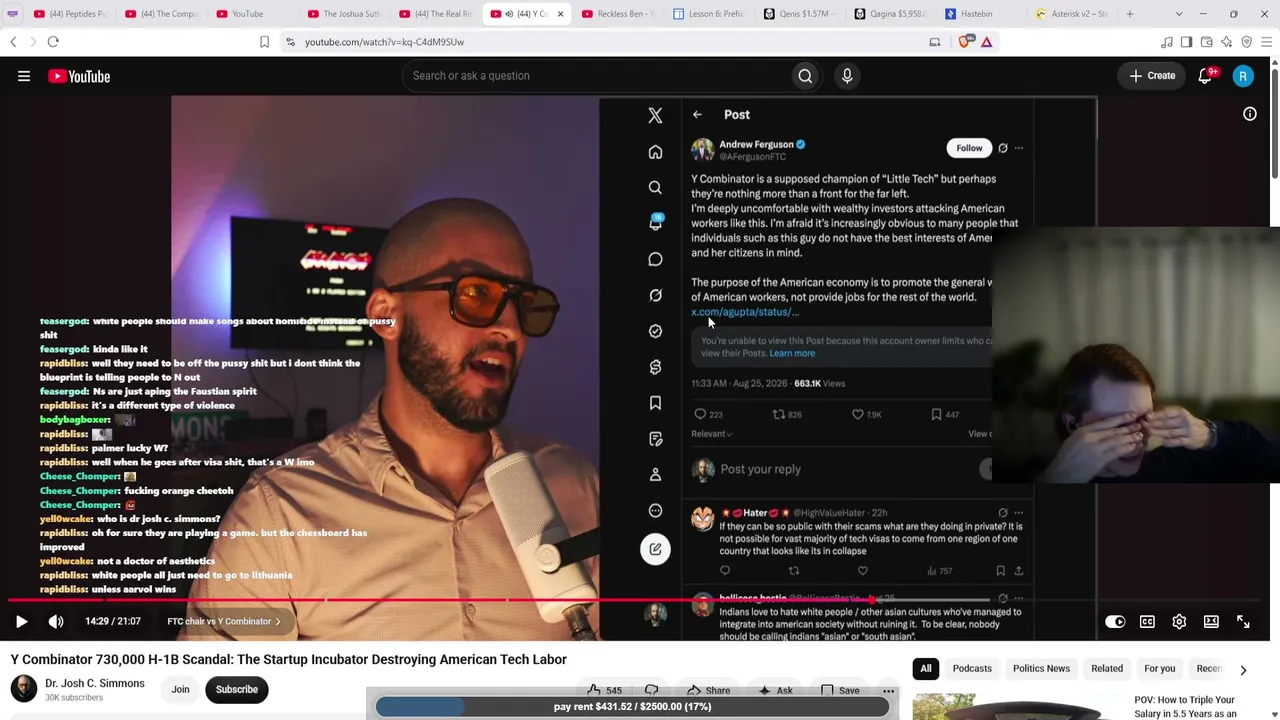Bookmark this page in the address bar
1280x720 pixels.
[264, 42]
